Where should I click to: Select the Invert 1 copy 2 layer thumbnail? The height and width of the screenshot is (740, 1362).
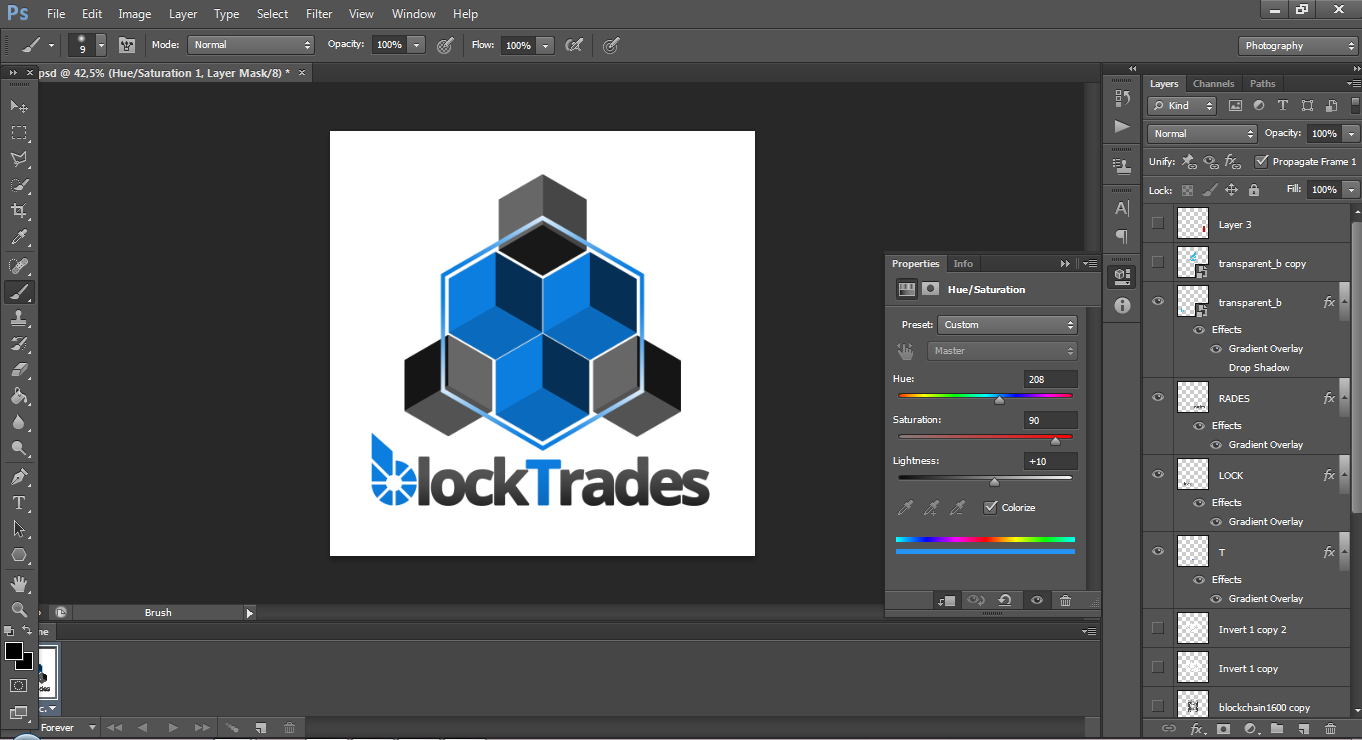pyautogui.click(x=1193, y=628)
